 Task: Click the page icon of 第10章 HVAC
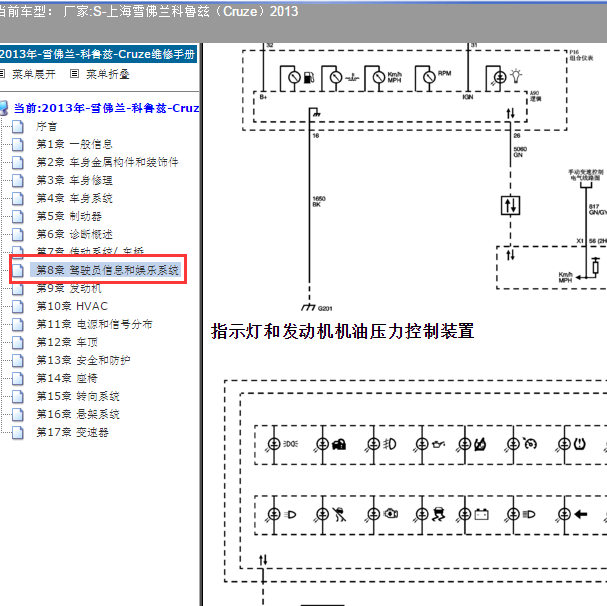[x=17, y=306]
